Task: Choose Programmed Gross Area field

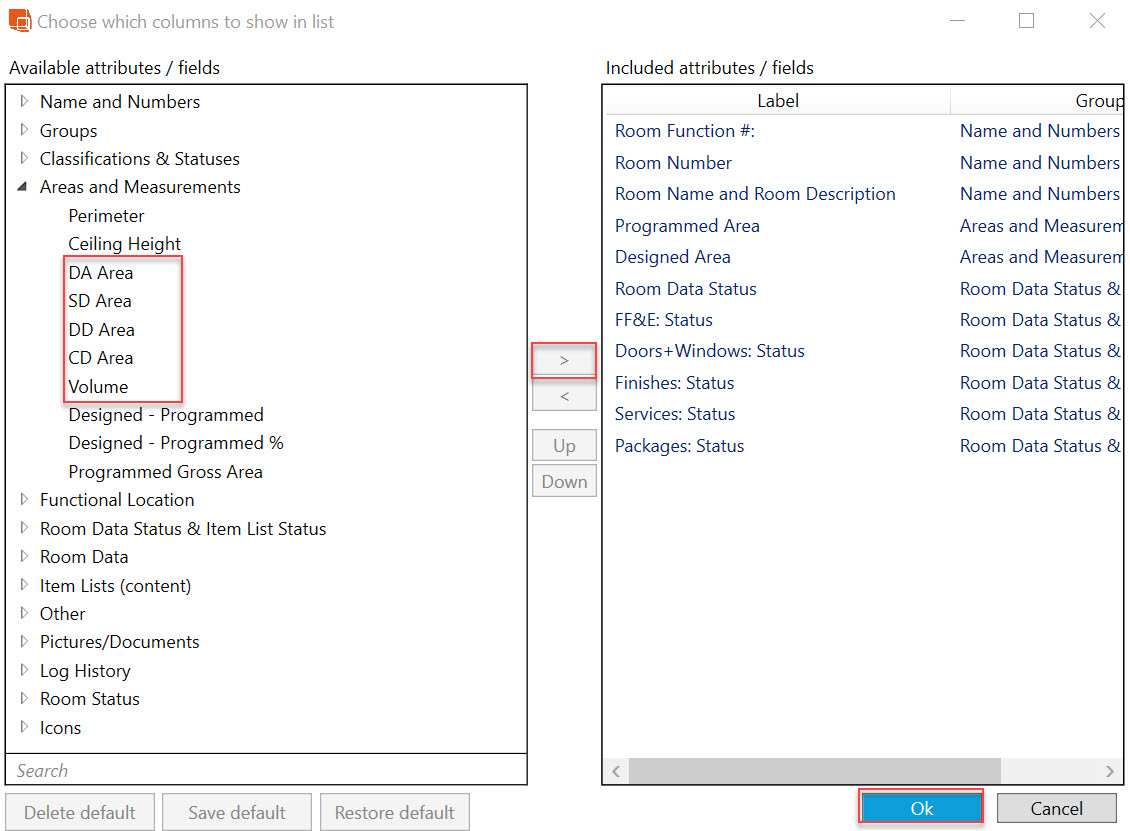Action: click(x=165, y=472)
